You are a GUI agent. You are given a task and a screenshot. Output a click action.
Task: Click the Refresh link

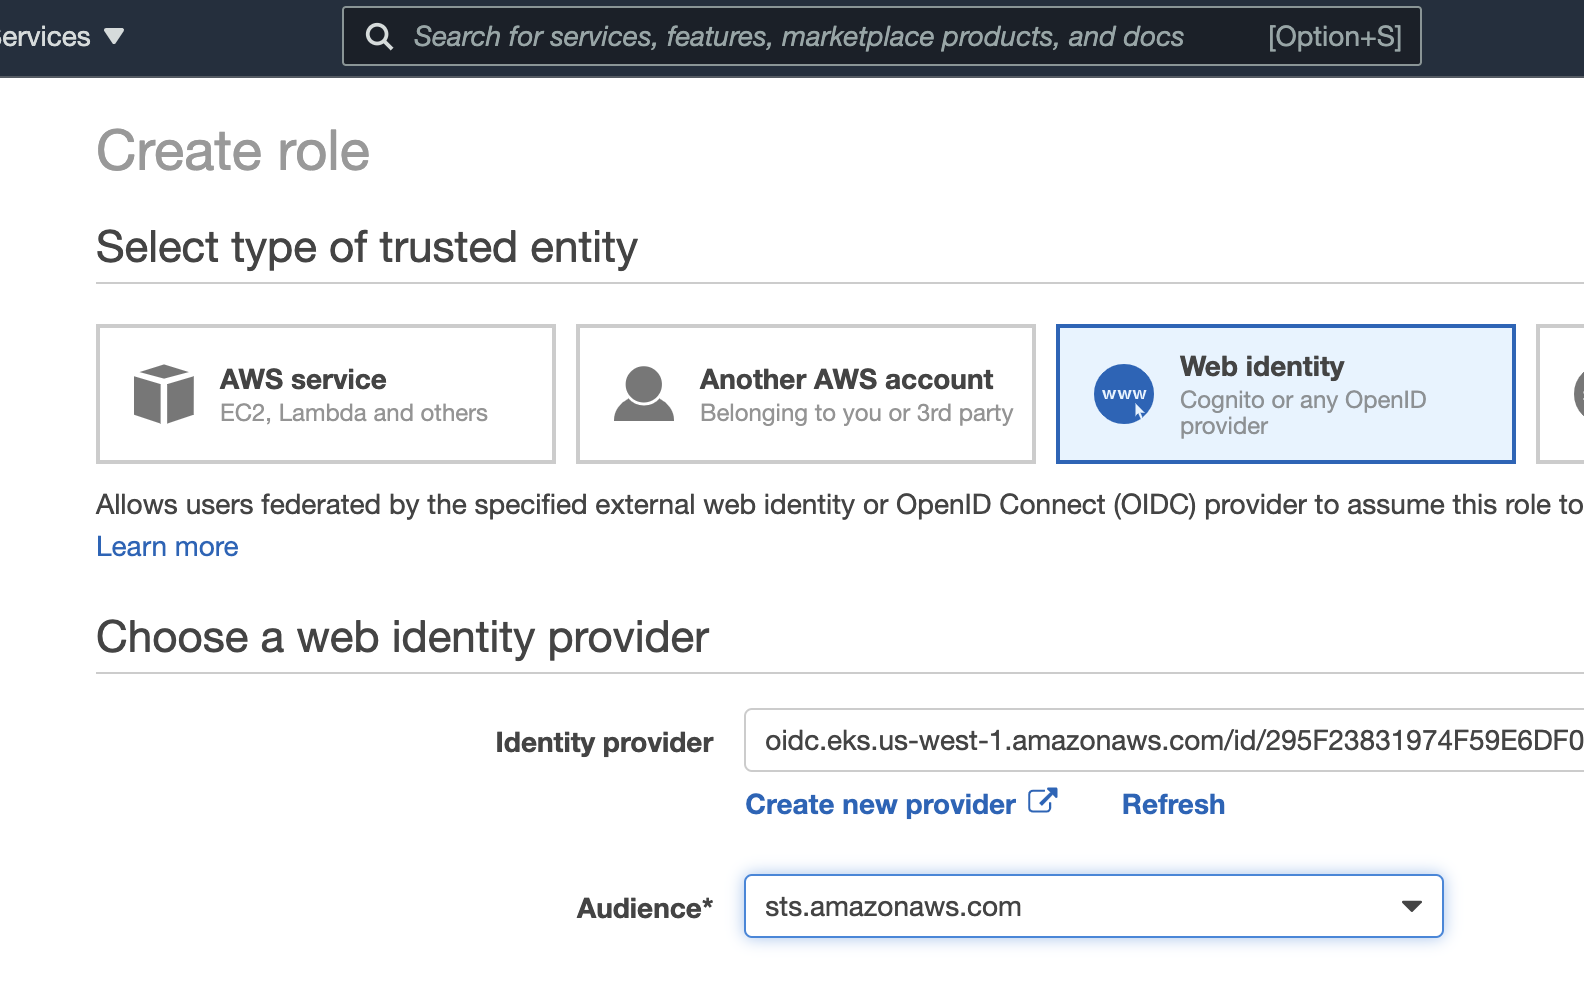click(x=1173, y=804)
